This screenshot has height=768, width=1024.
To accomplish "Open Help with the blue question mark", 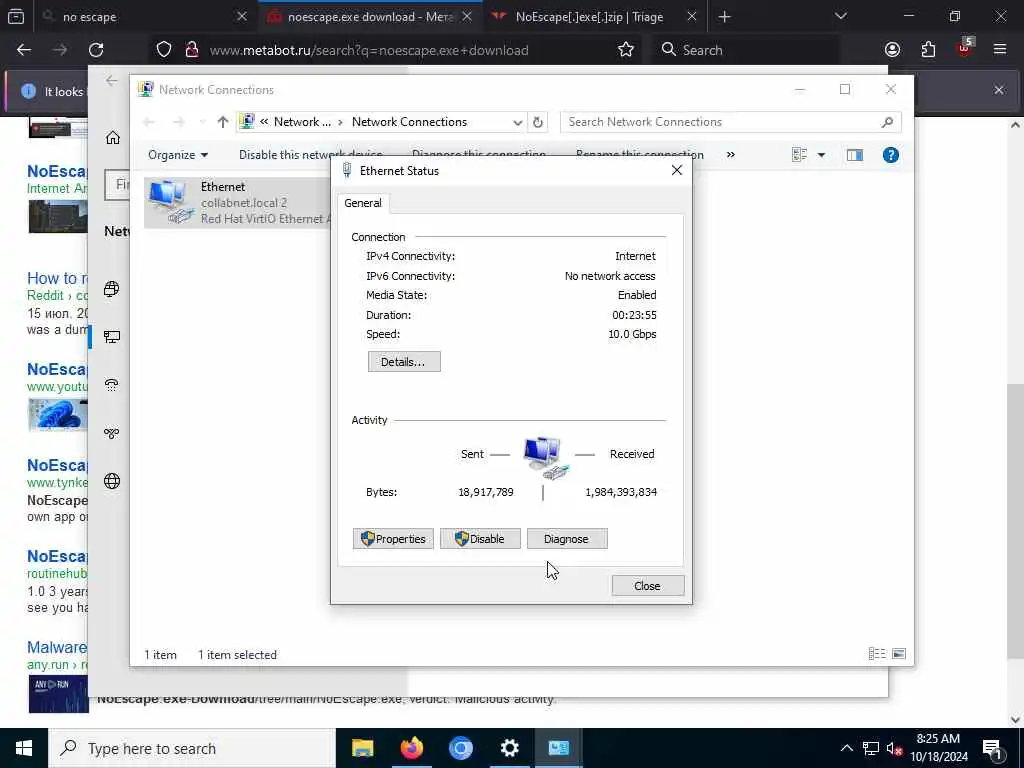I will click(890, 155).
